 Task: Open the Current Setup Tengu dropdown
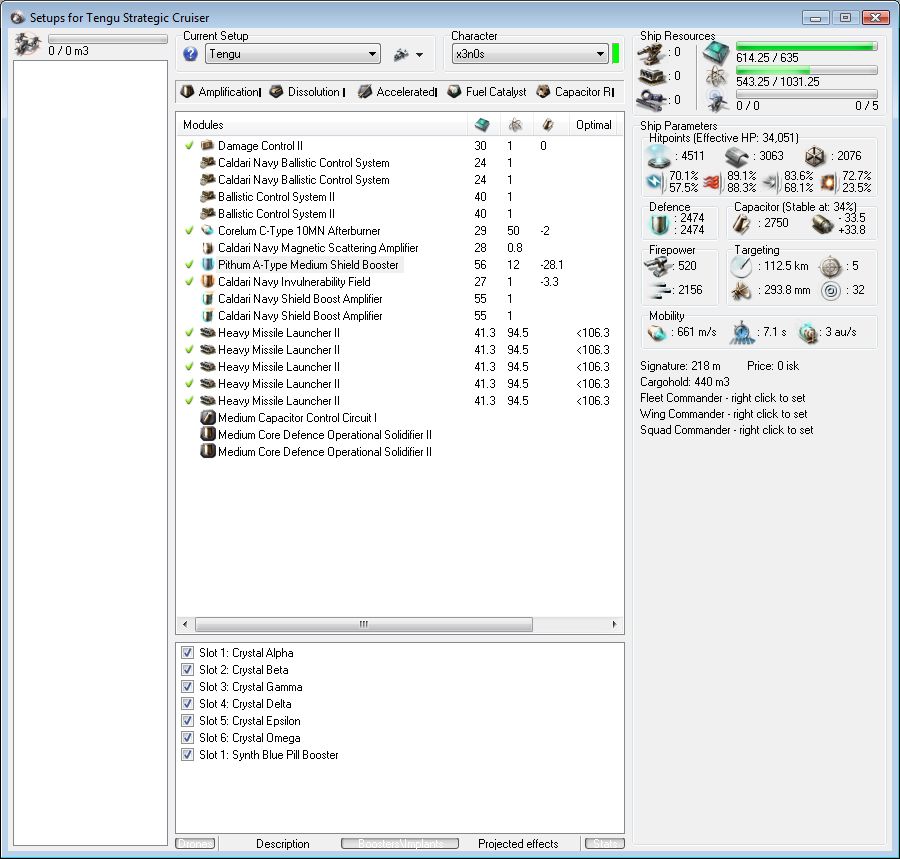pos(293,54)
